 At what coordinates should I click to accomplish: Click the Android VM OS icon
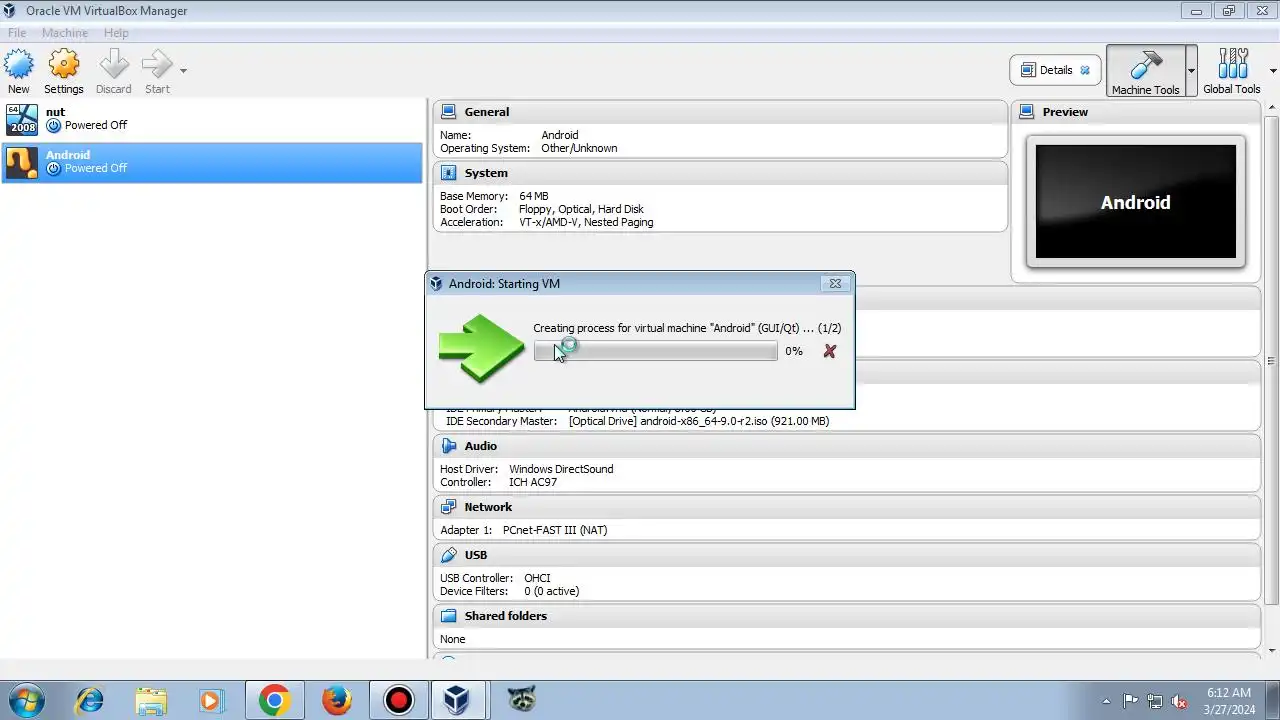coord(22,162)
